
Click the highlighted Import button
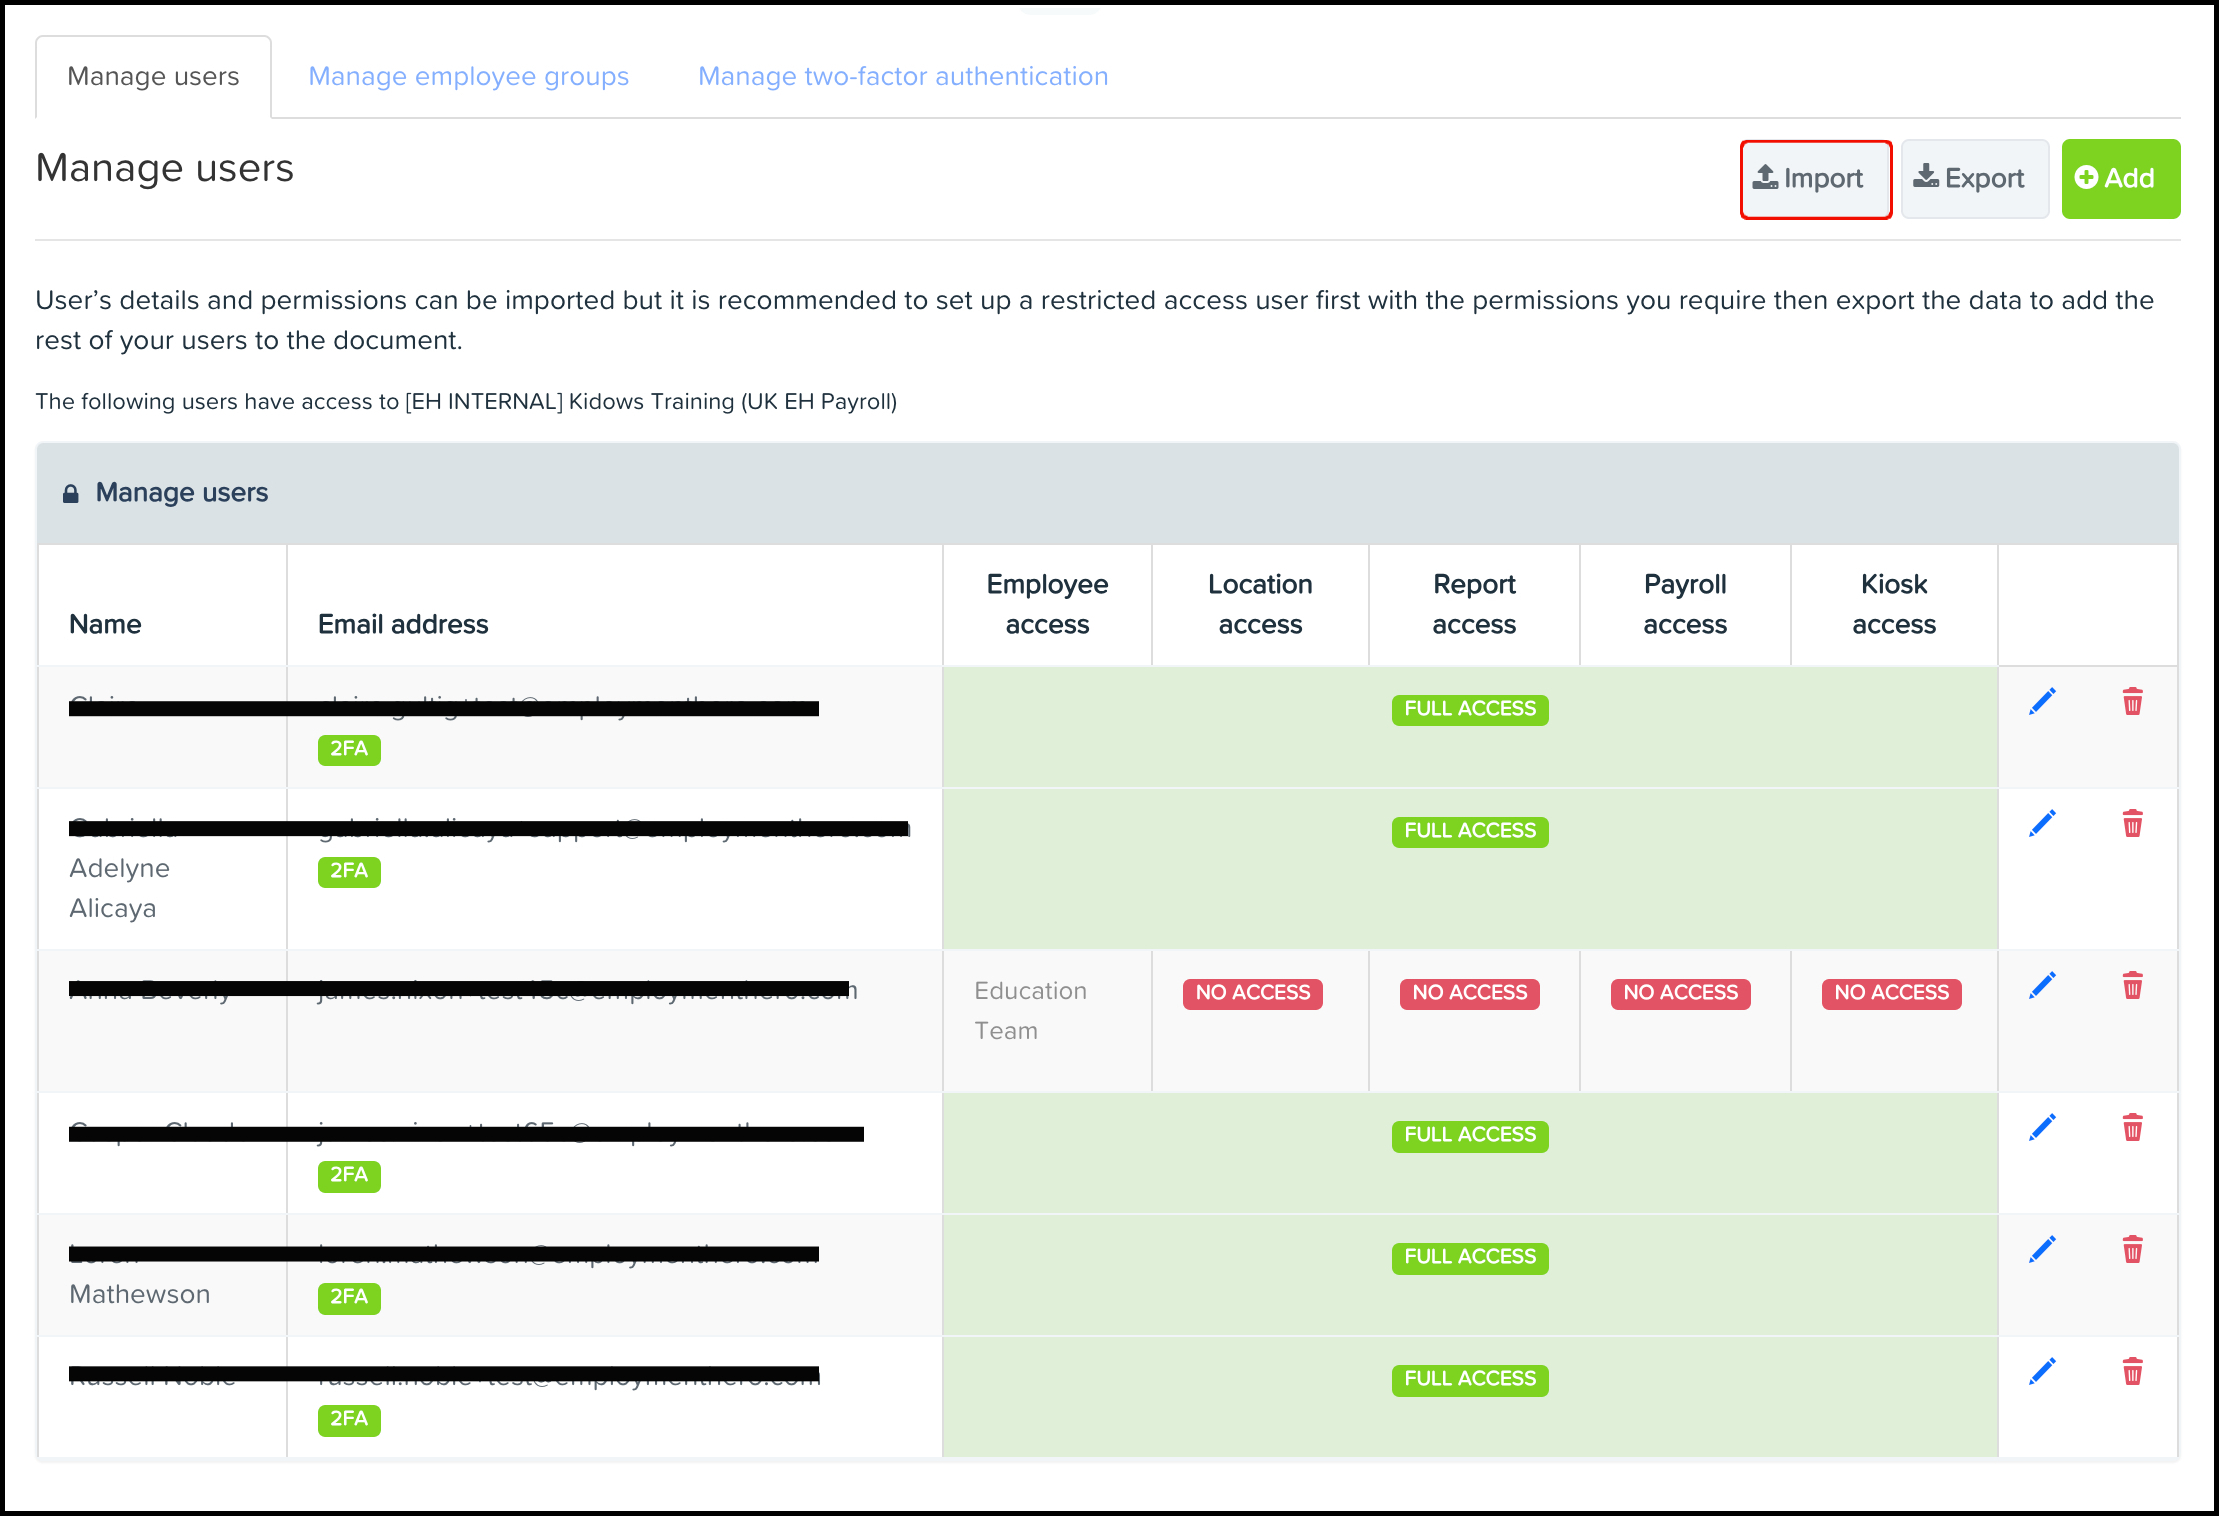click(x=1815, y=179)
